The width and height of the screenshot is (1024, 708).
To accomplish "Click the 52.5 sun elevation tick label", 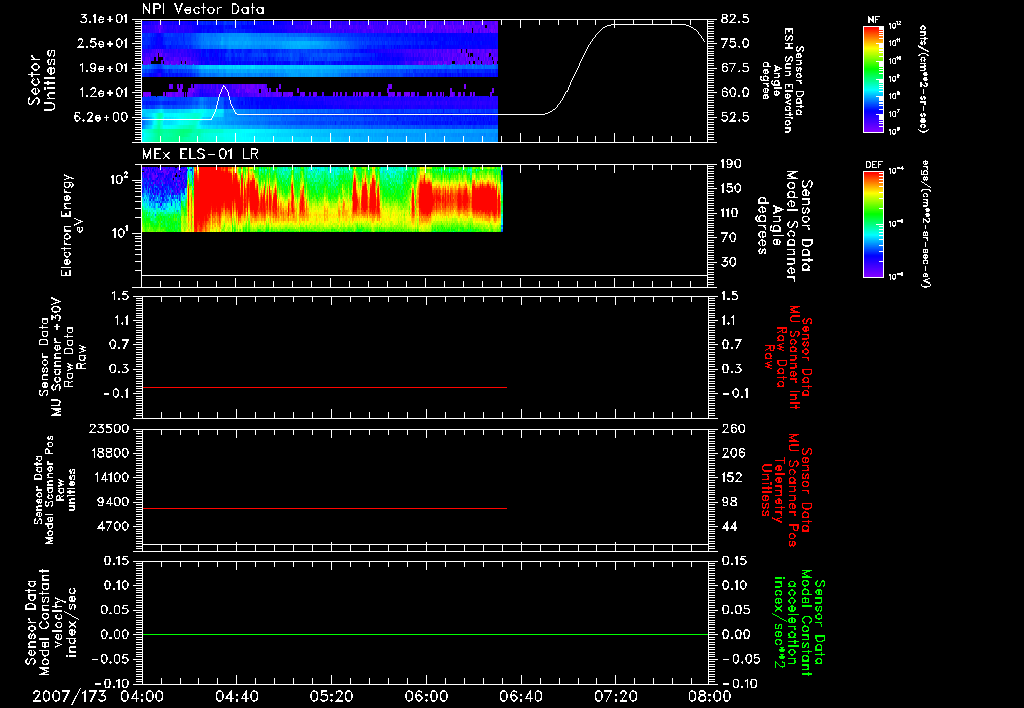I will pos(736,118).
